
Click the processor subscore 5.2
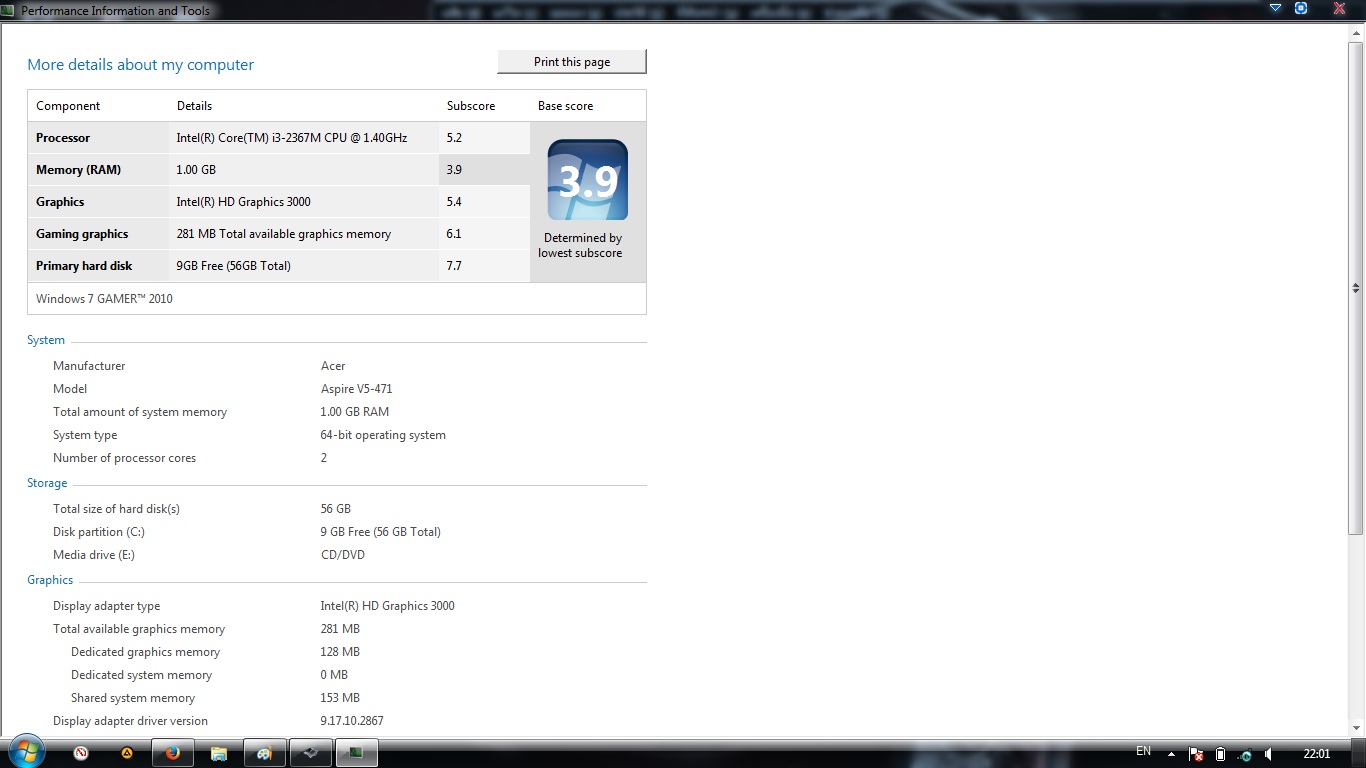[454, 138]
